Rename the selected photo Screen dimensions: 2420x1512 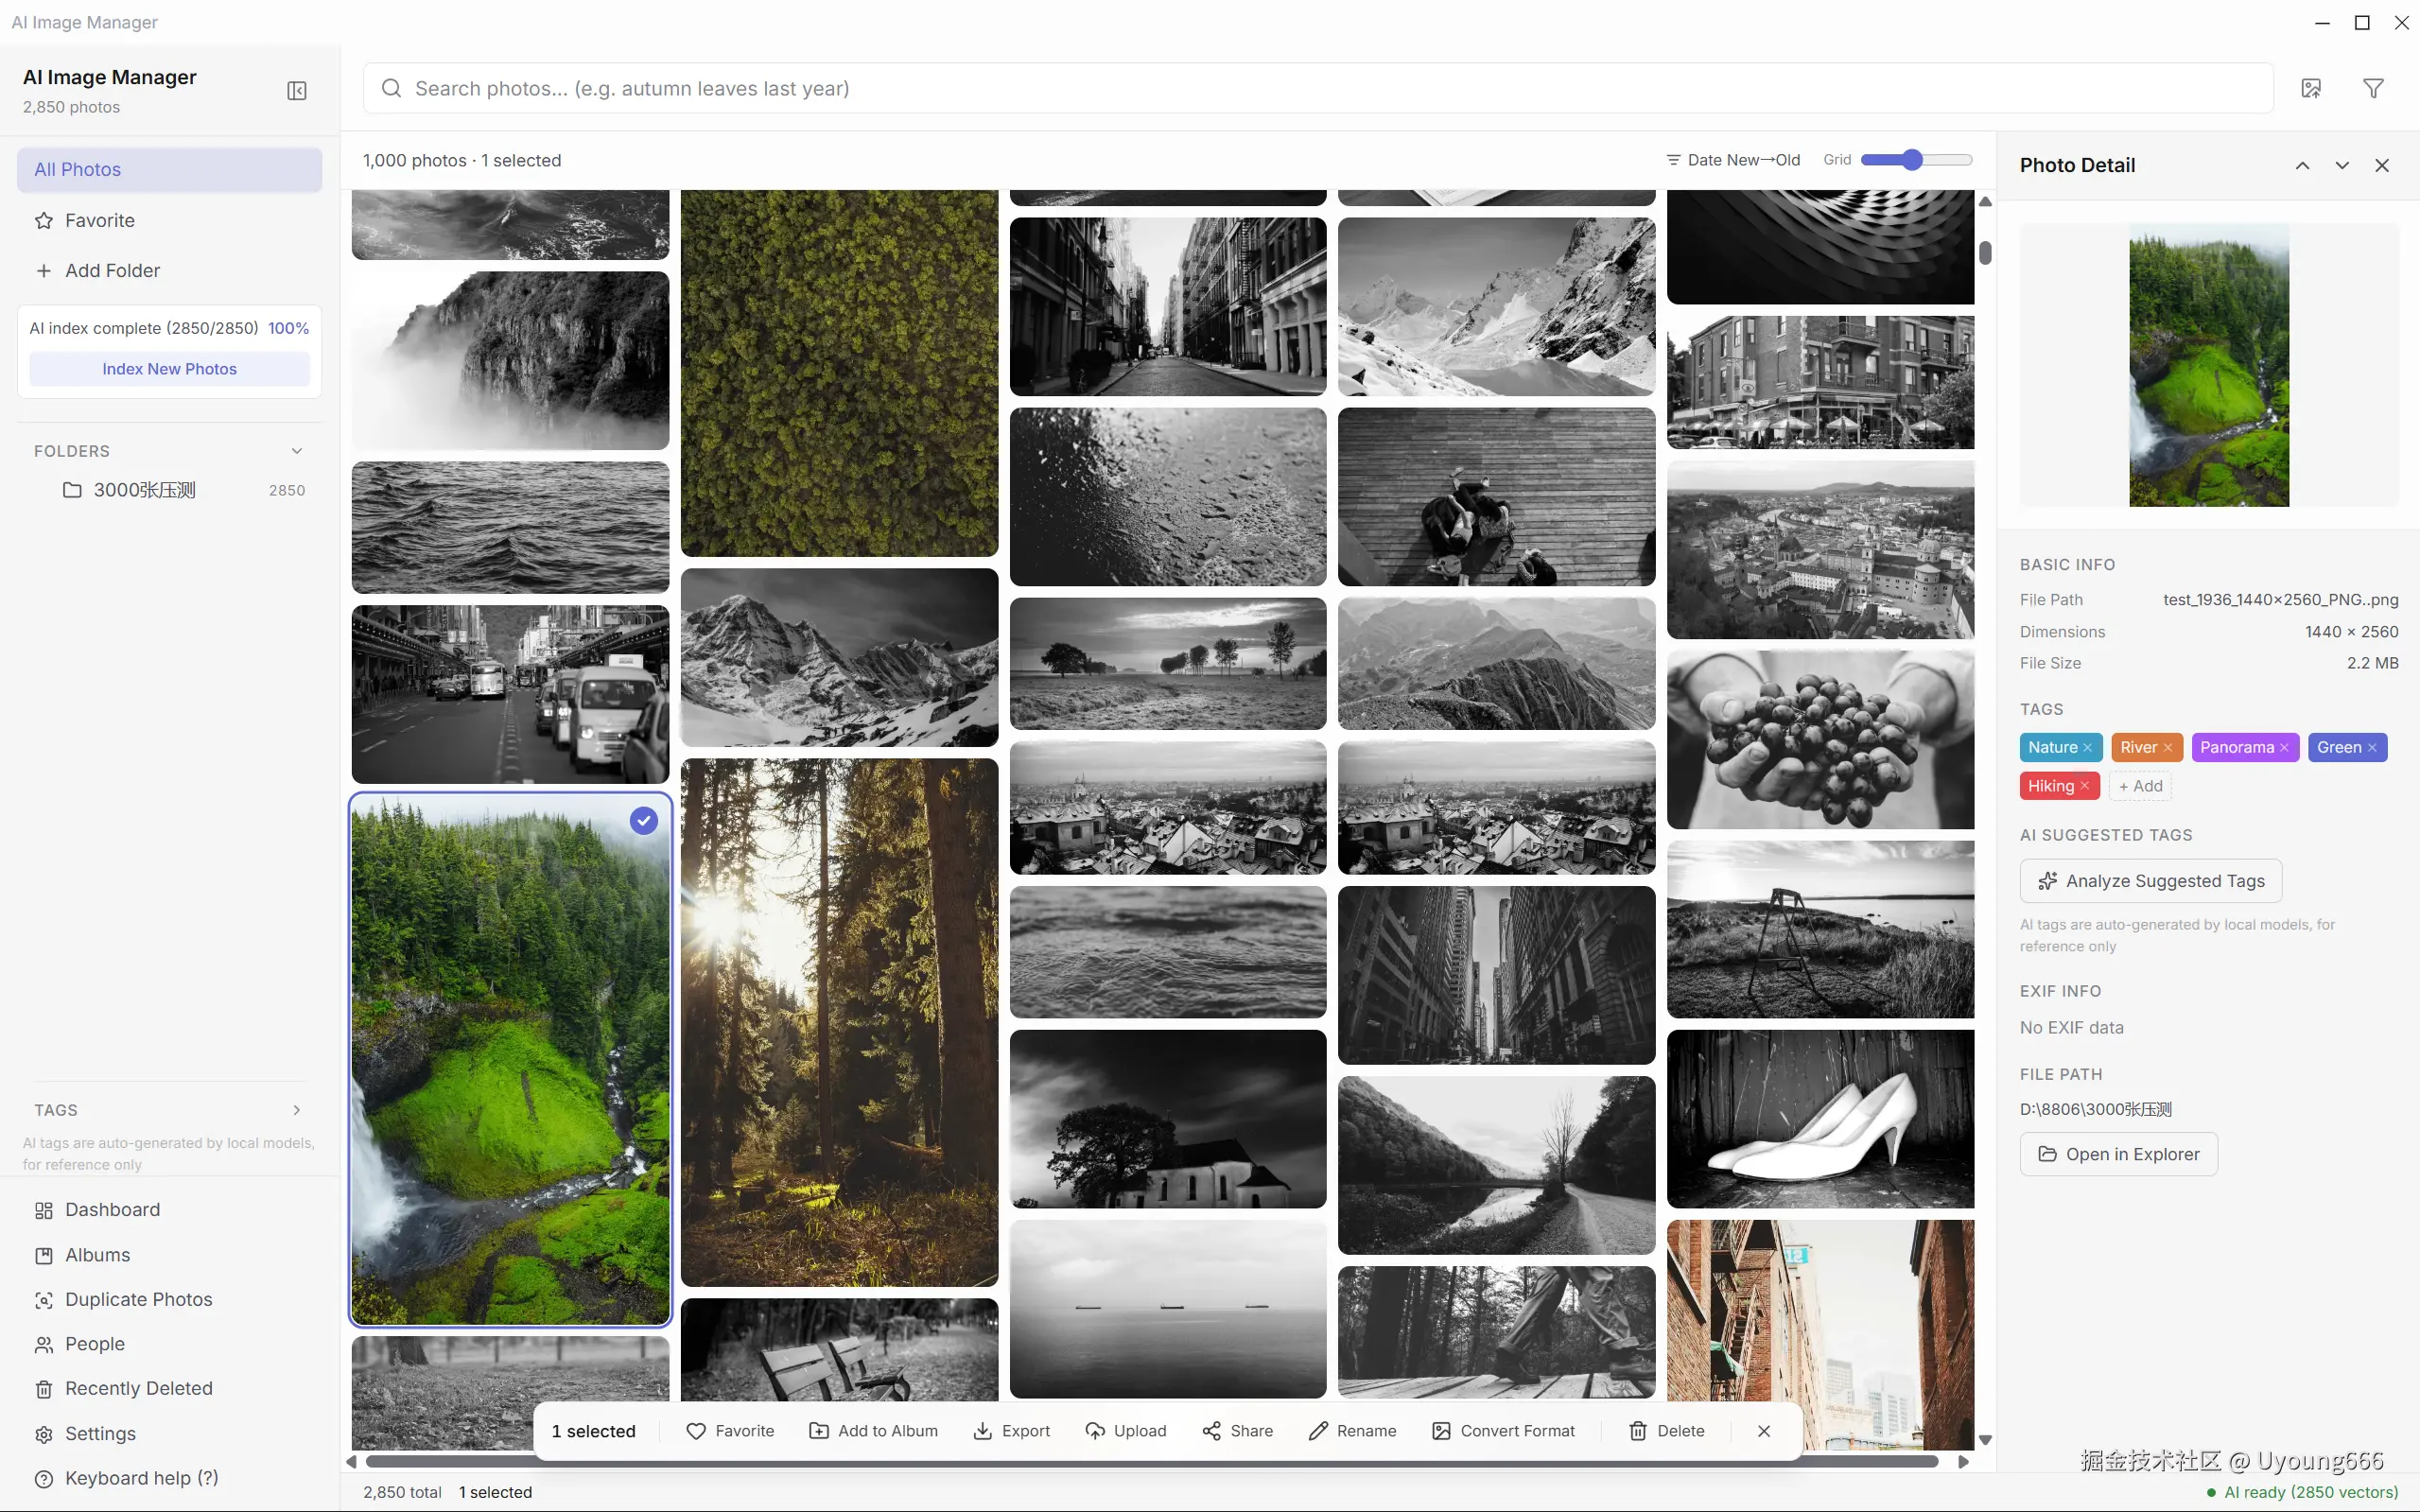(x=1352, y=1431)
